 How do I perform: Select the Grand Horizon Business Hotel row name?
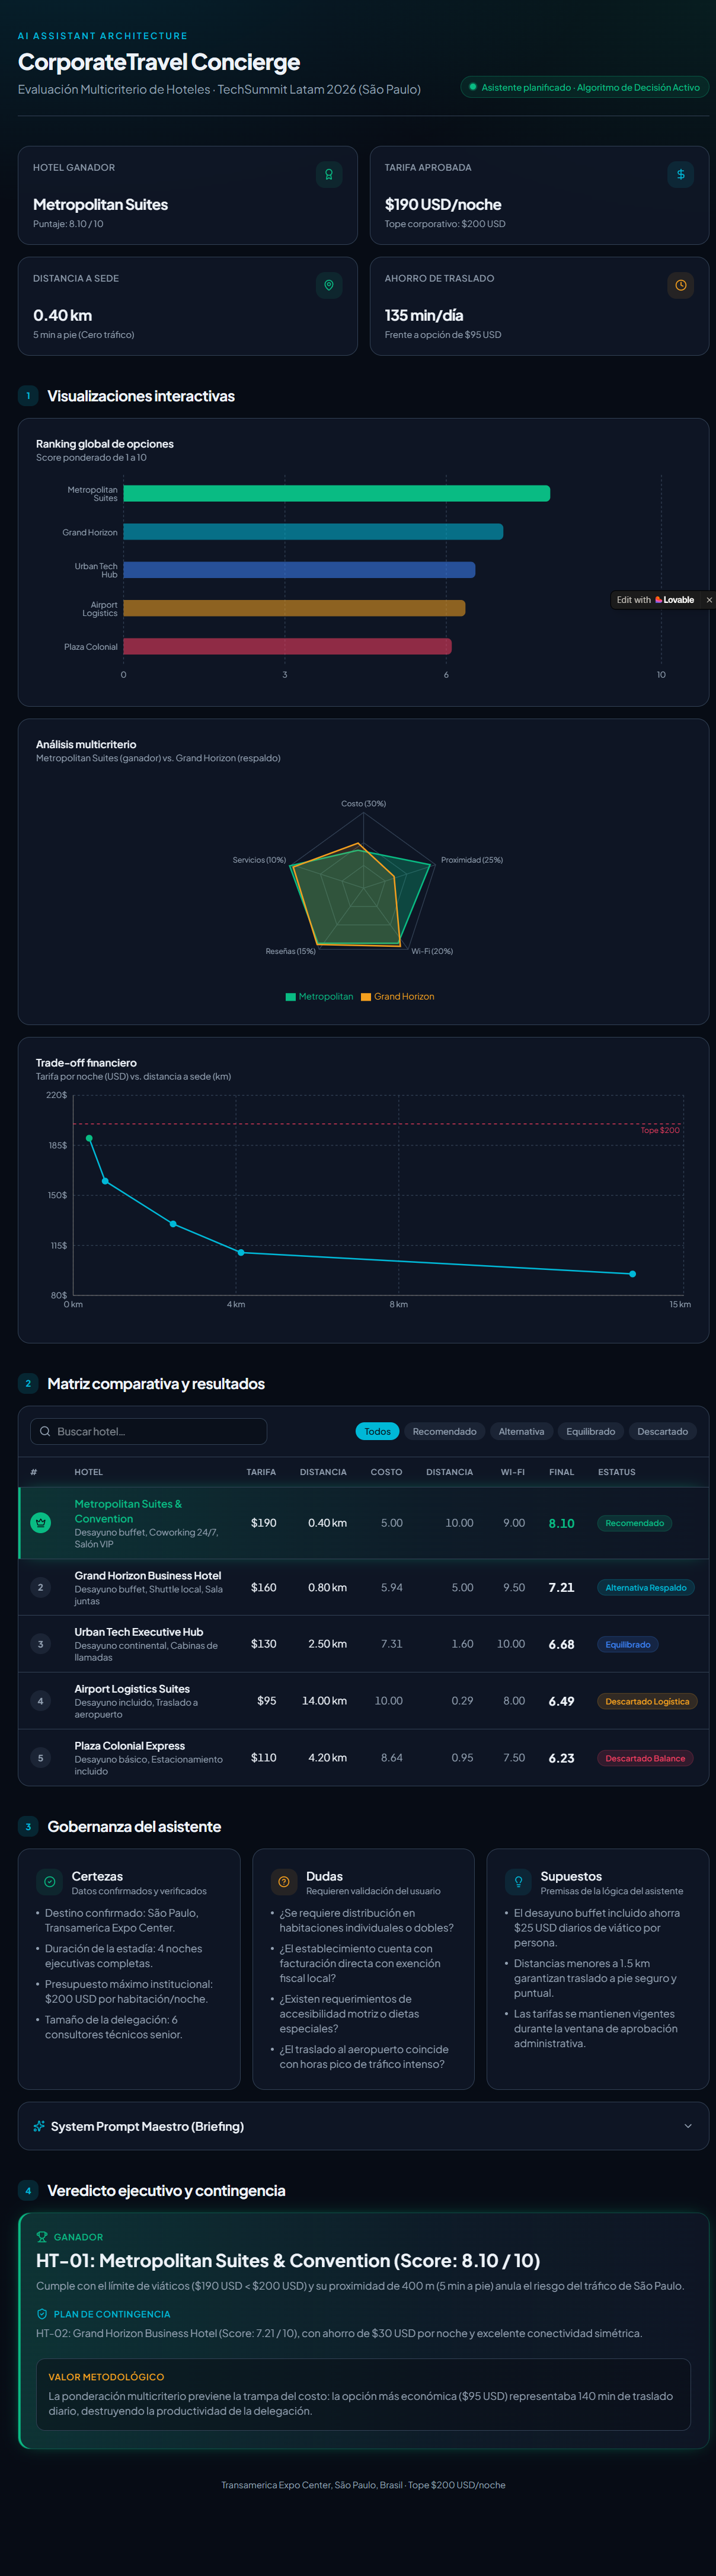(148, 1575)
